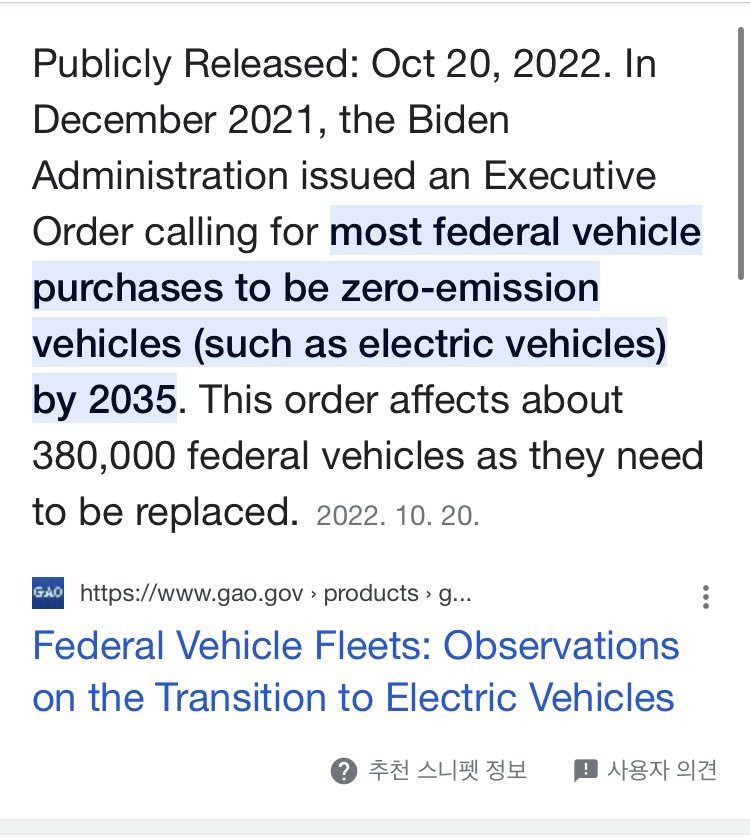
Task: Click the highlighted 'by 2035' text
Action: (104, 400)
